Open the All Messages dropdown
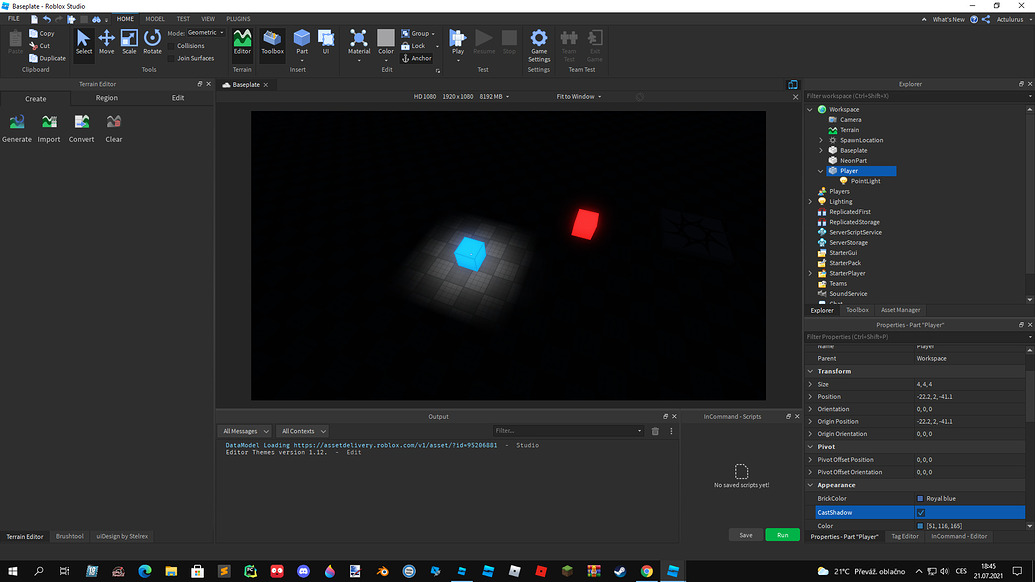The height and width of the screenshot is (582, 1035). pos(245,431)
